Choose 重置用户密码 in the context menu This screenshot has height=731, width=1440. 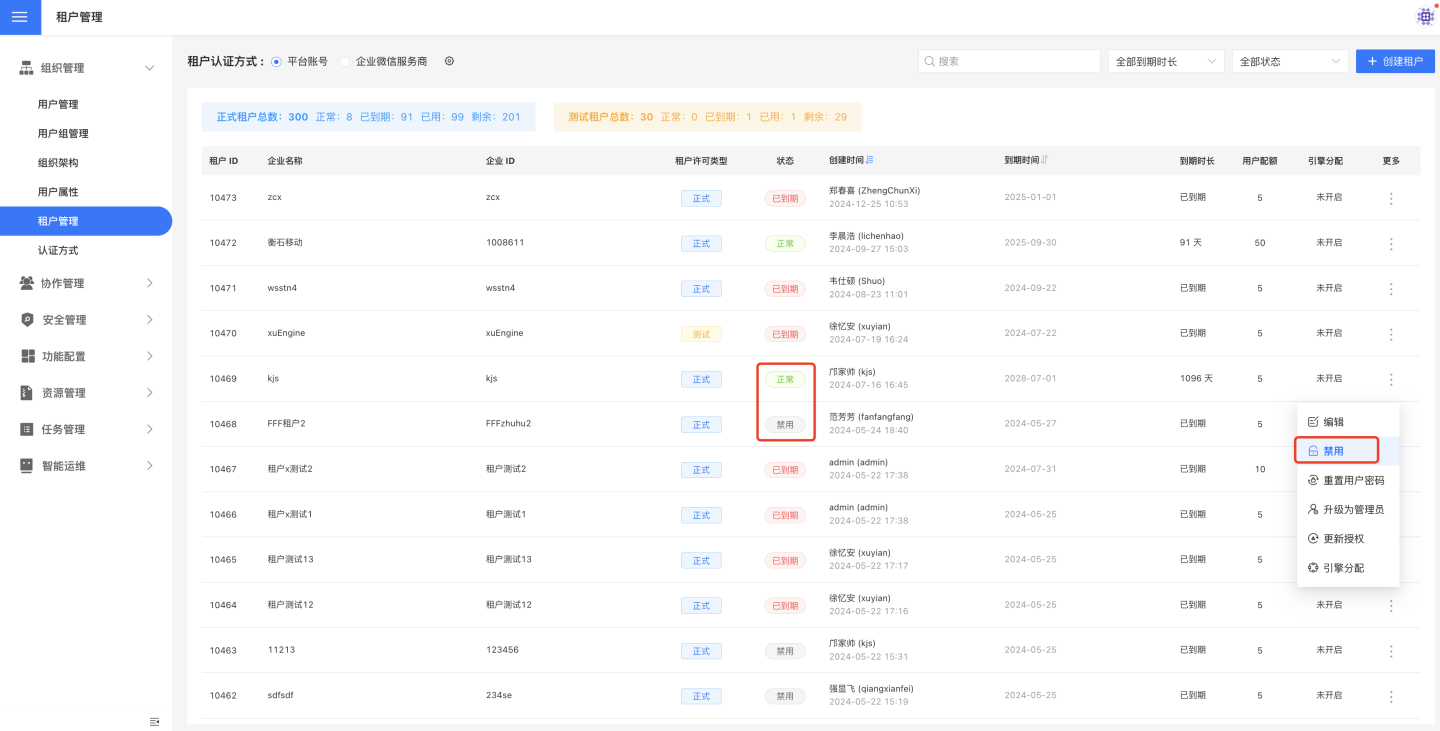coord(1353,480)
